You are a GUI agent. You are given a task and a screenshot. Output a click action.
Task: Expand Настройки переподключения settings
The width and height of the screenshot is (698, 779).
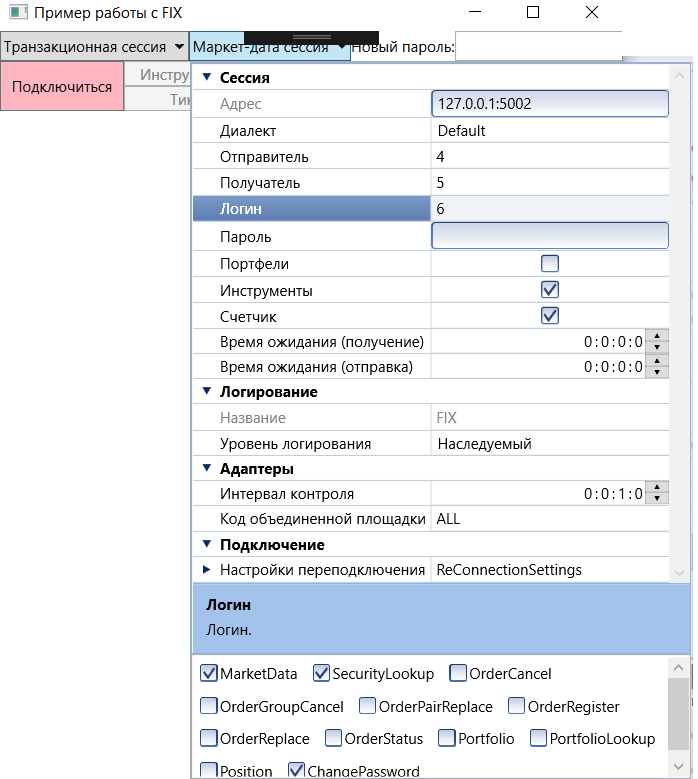click(207, 570)
